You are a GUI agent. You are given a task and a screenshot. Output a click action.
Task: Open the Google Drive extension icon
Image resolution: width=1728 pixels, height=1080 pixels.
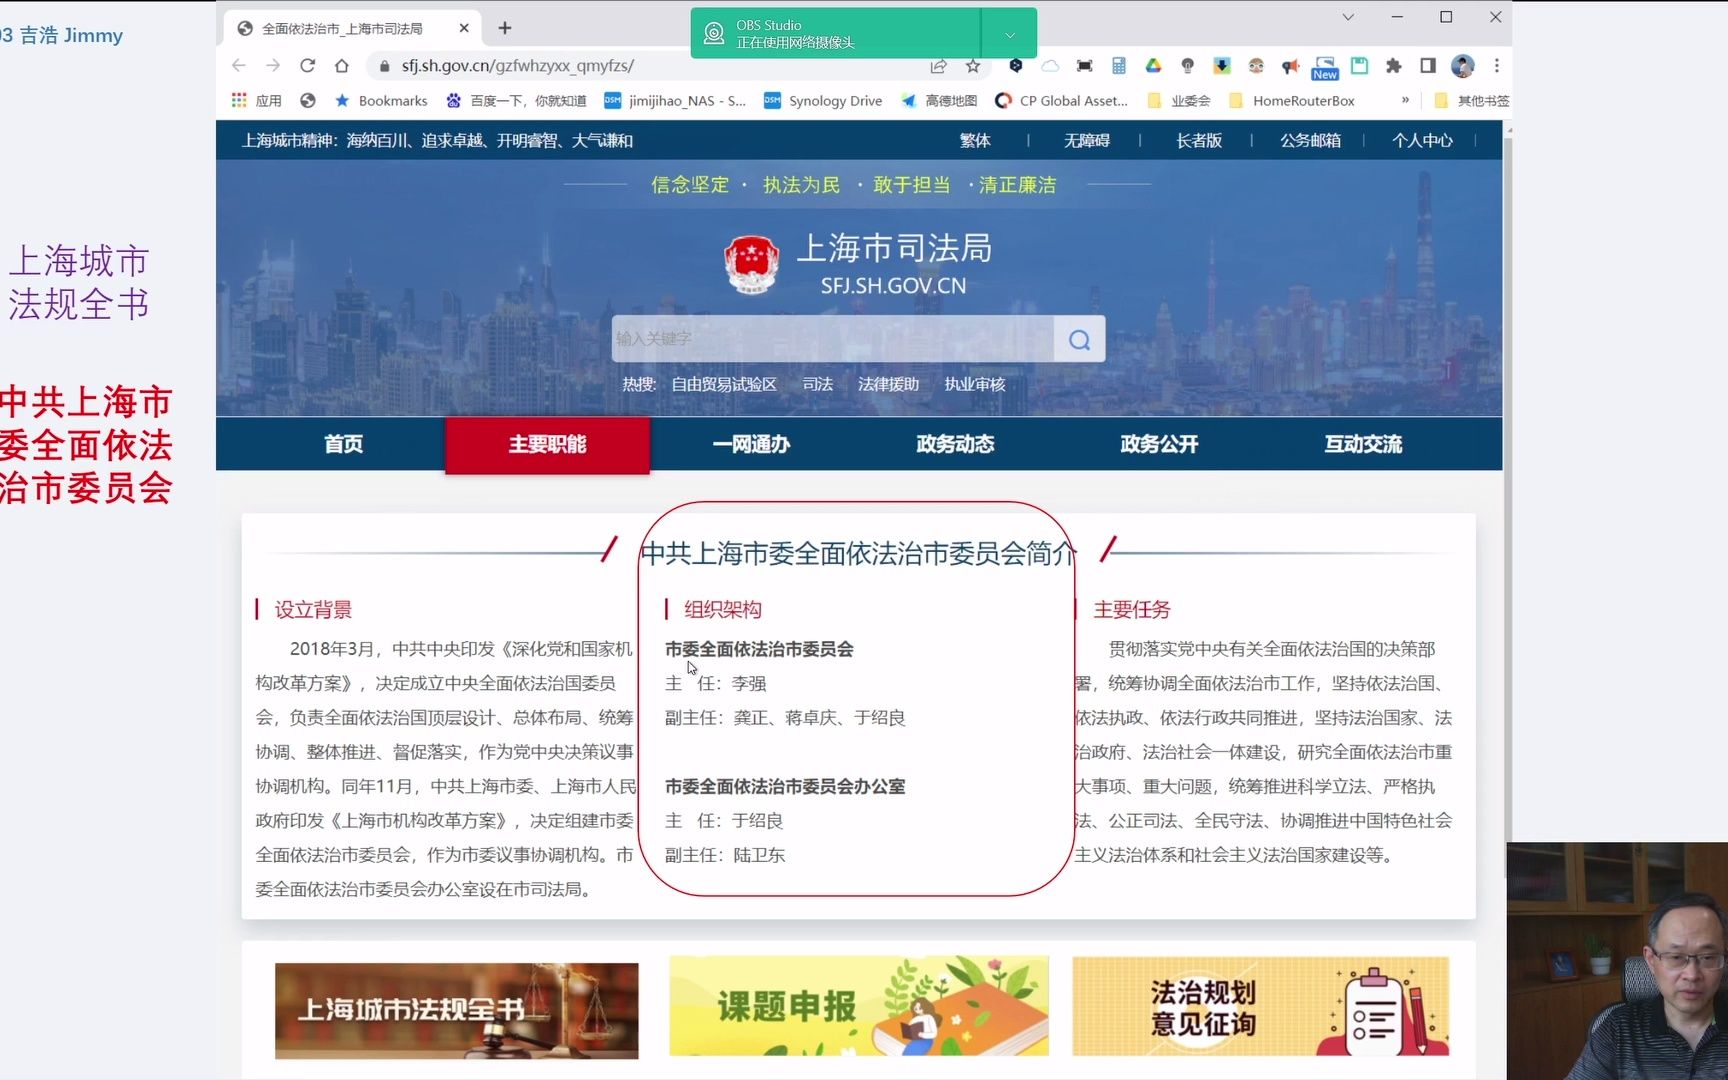(x=1153, y=66)
